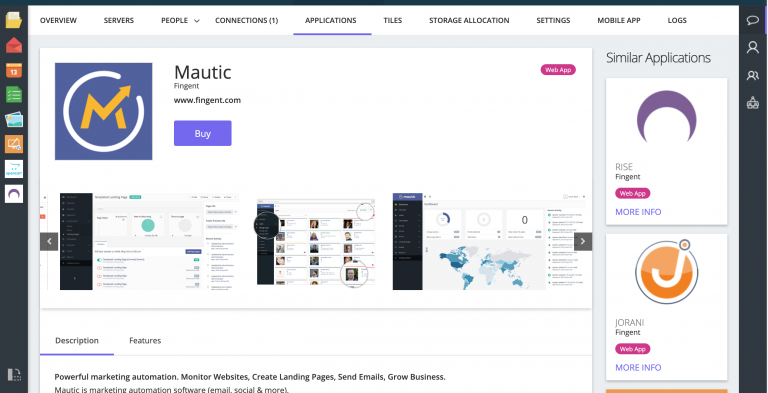Image resolution: width=768 pixels, height=393 pixels.
Task: Open the TILES tab
Action: click(393, 21)
